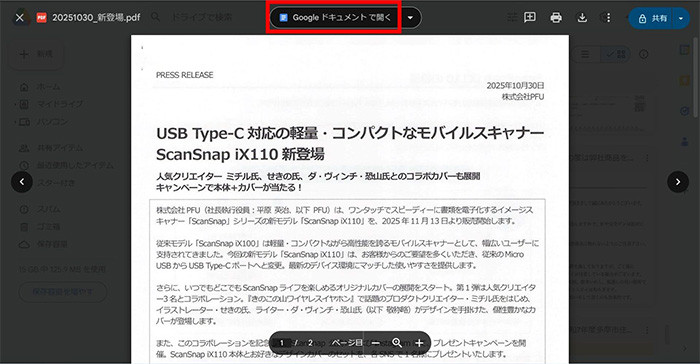
Task: Switch Drive to grid view toggle
Action: point(616,54)
